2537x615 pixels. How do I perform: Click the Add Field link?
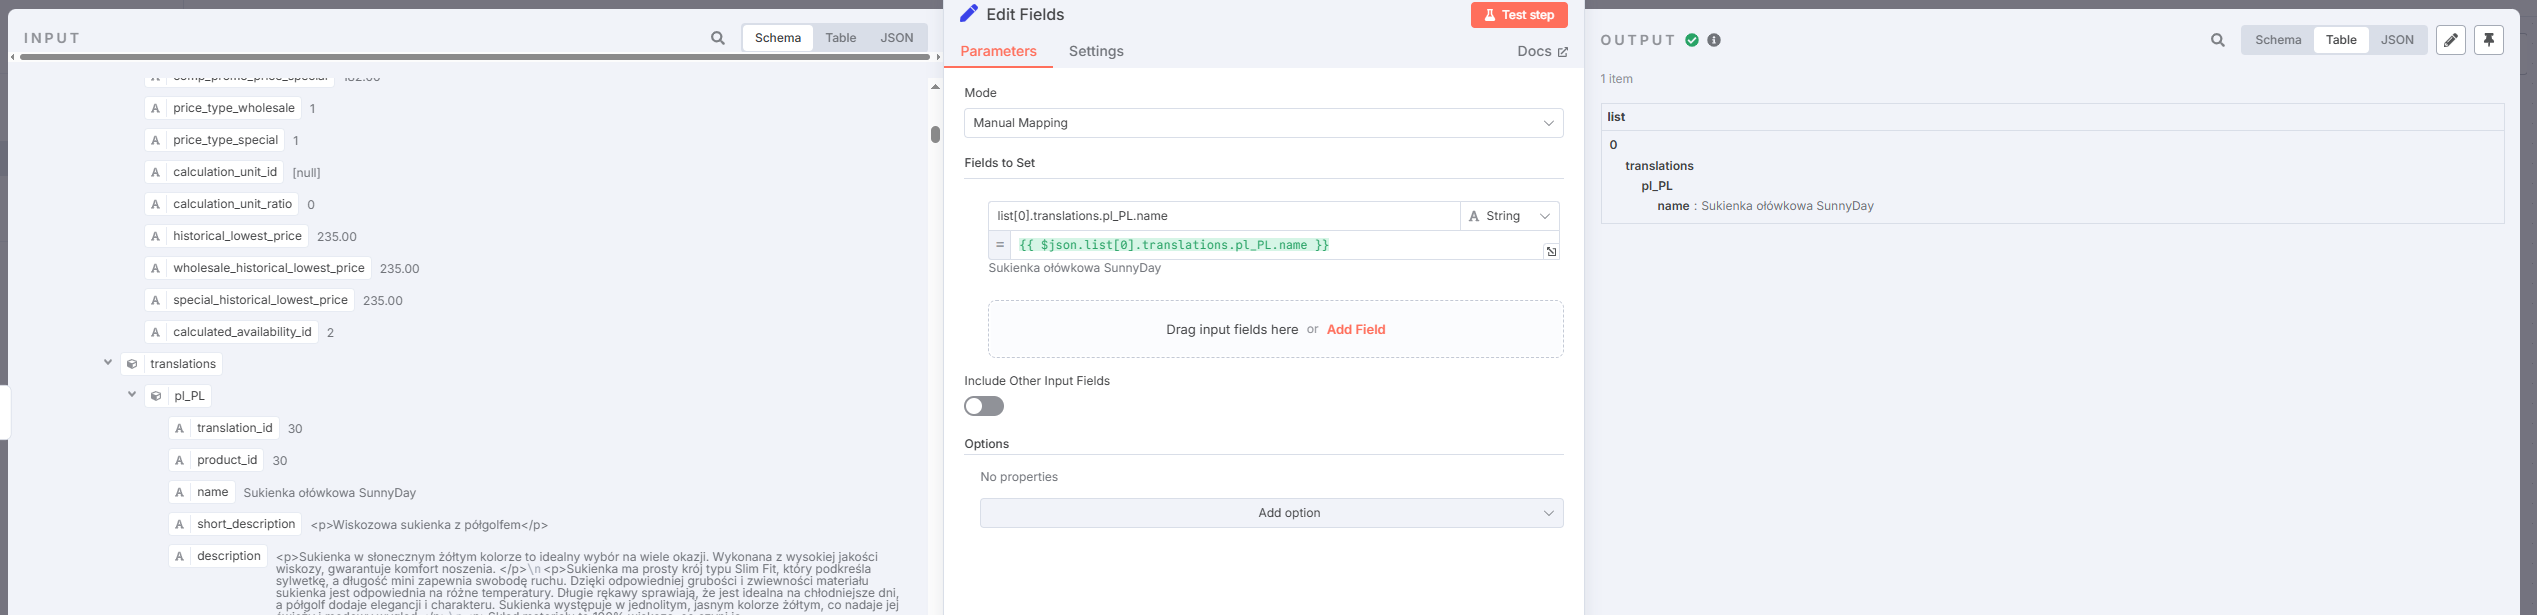[x=1355, y=329]
